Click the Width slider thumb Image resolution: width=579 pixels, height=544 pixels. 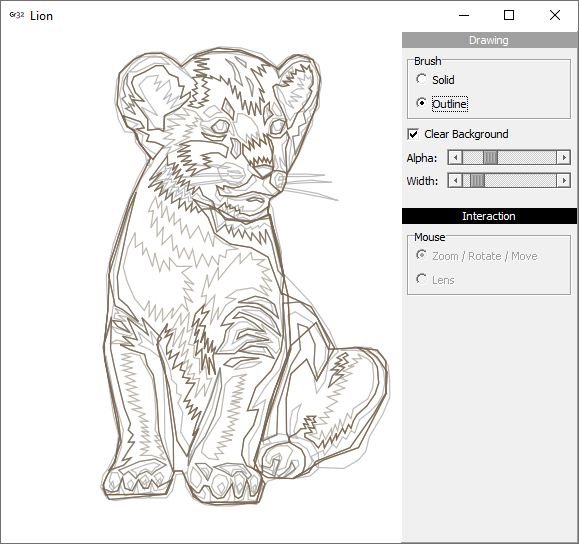(477, 181)
